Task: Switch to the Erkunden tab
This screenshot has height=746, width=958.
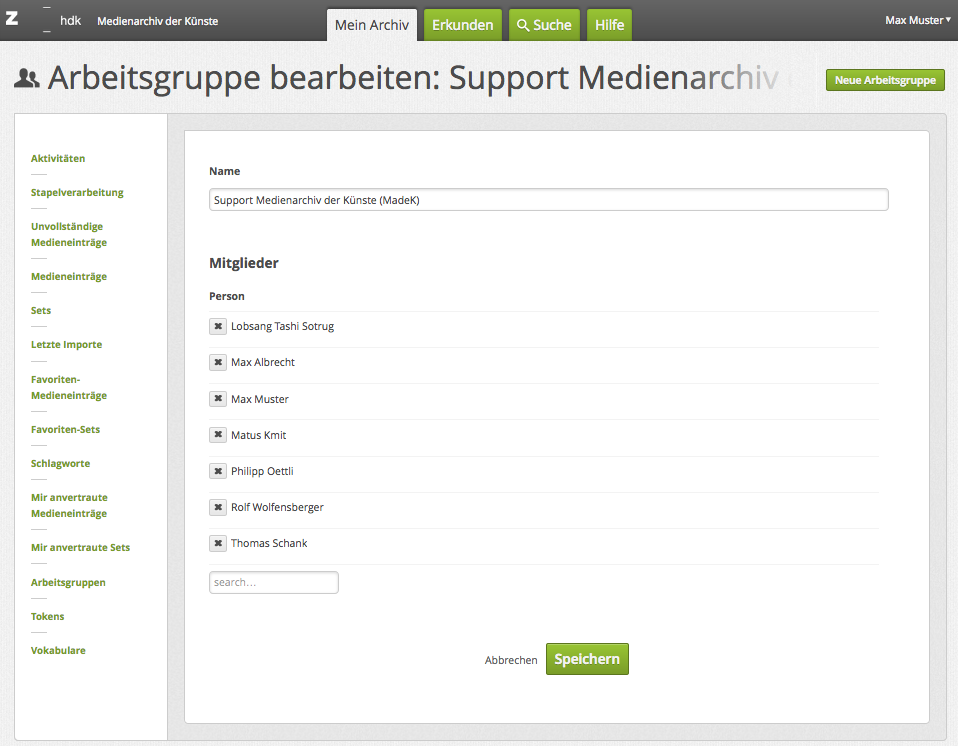Action: (462, 25)
